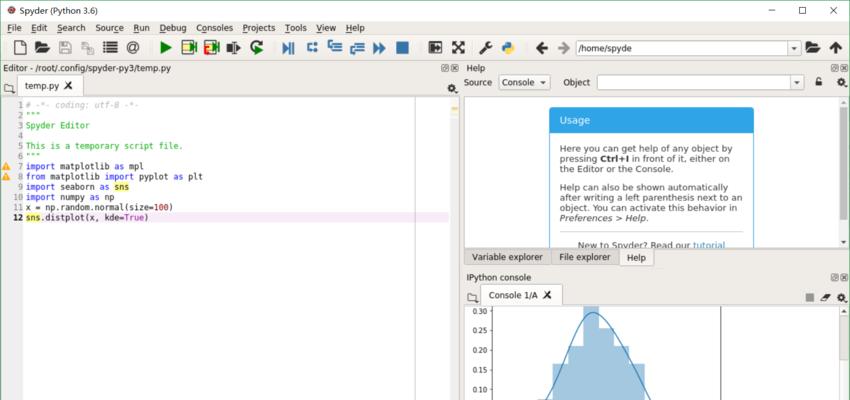Run selection or current line
This screenshot has width=850, height=400.
point(234,48)
